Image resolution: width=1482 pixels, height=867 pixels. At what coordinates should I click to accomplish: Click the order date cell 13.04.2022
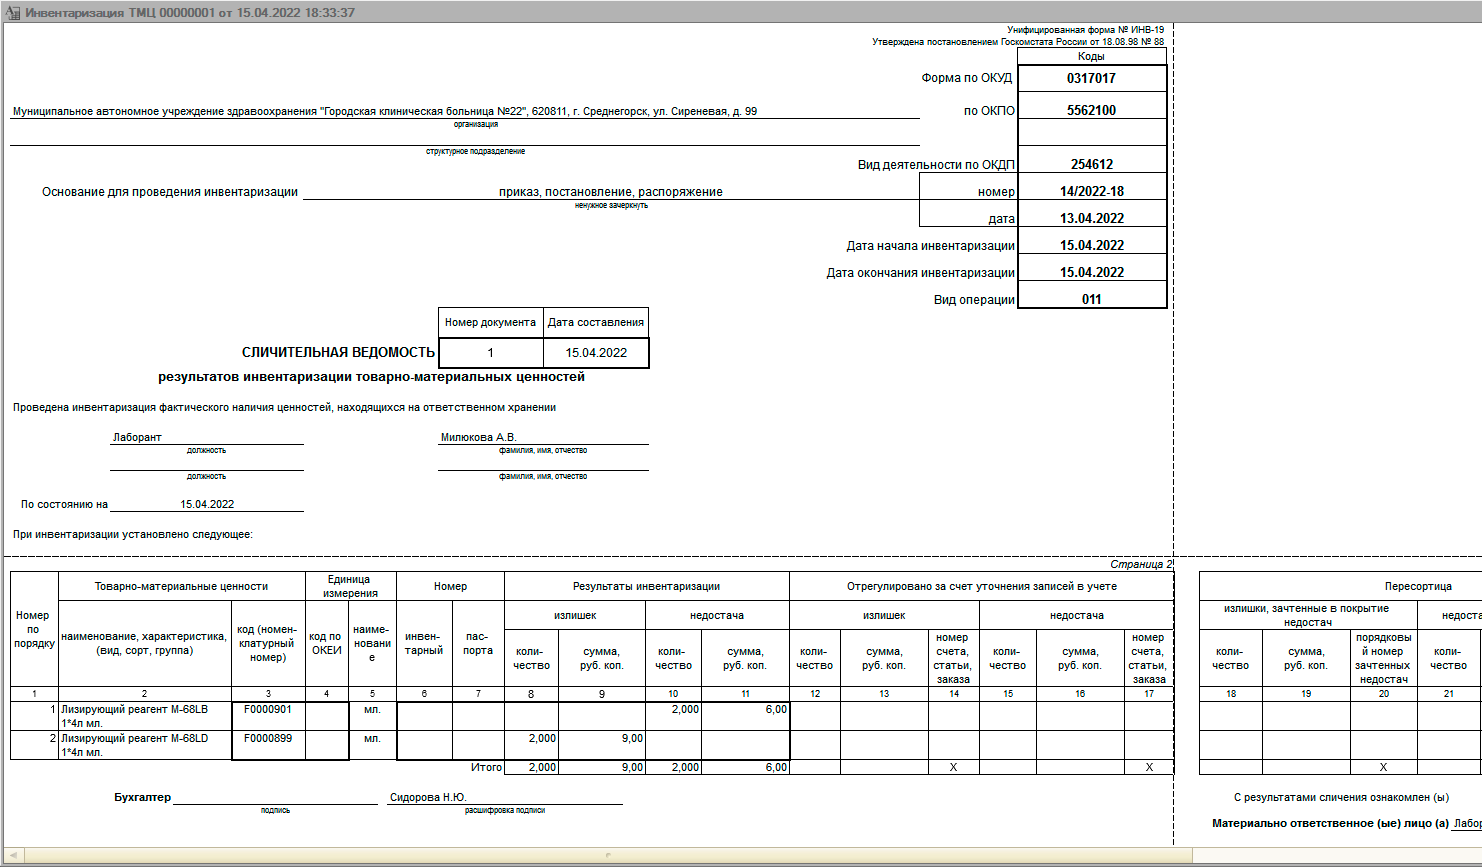[1091, 218]
